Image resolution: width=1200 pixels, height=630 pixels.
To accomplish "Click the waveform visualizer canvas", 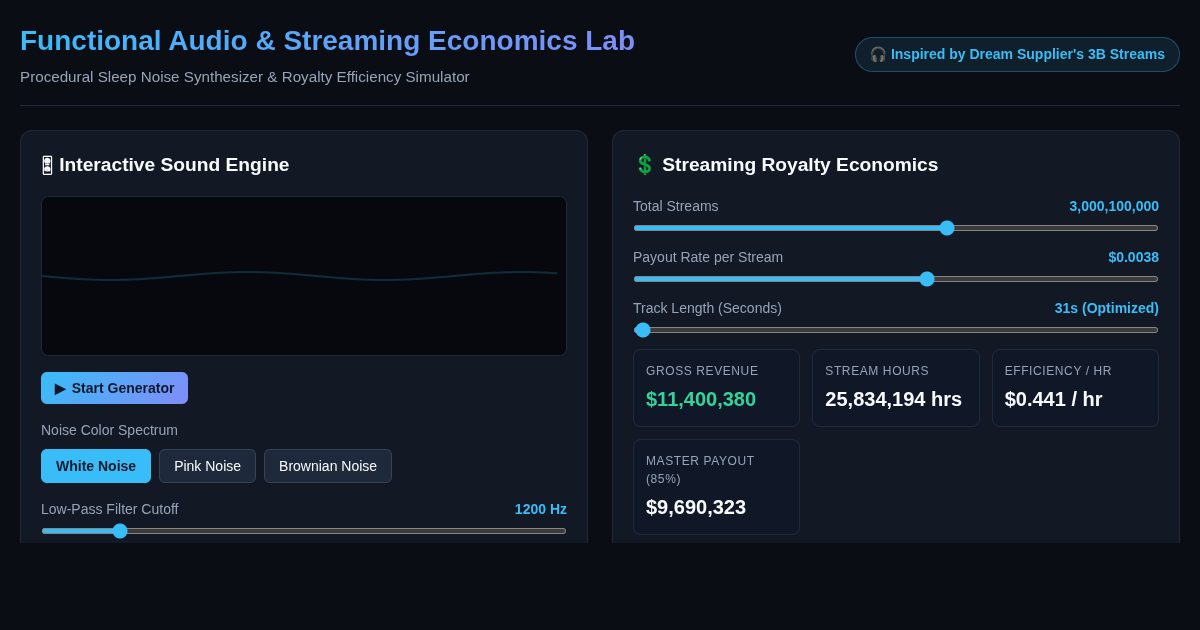I will [x=304, y=276].
